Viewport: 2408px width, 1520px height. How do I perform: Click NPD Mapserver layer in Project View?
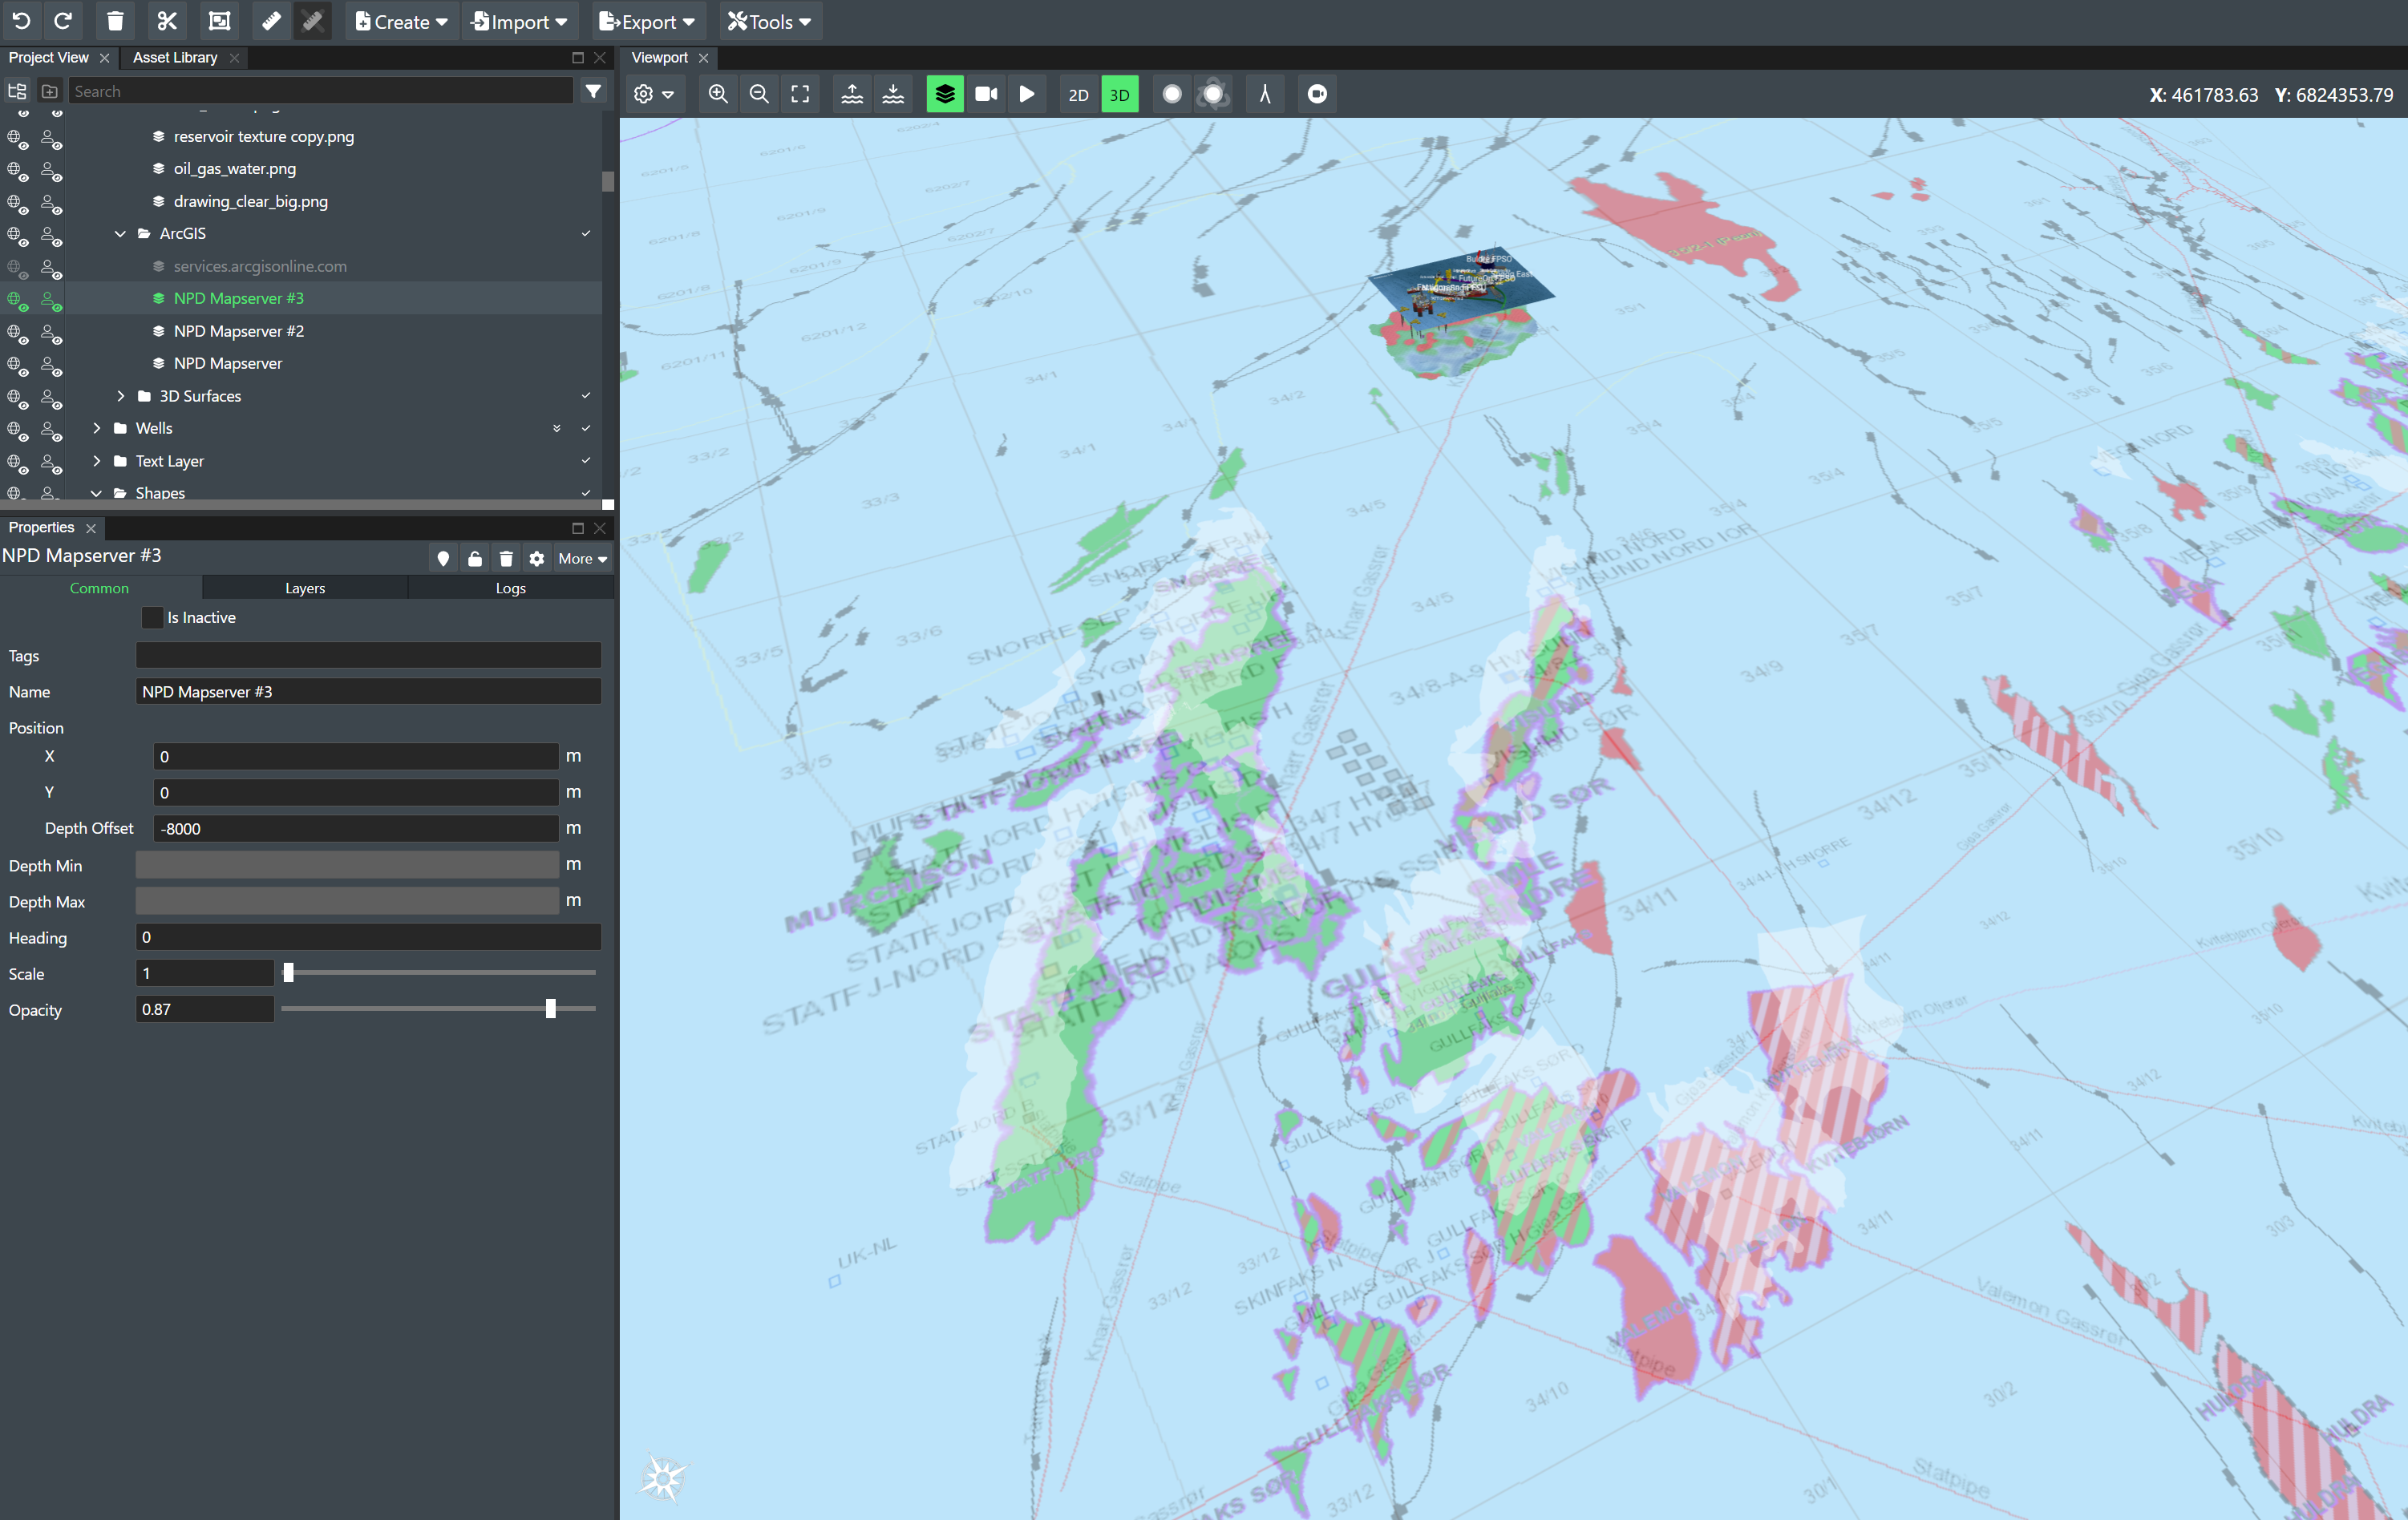pyautogui.click(x=228, y=362)
